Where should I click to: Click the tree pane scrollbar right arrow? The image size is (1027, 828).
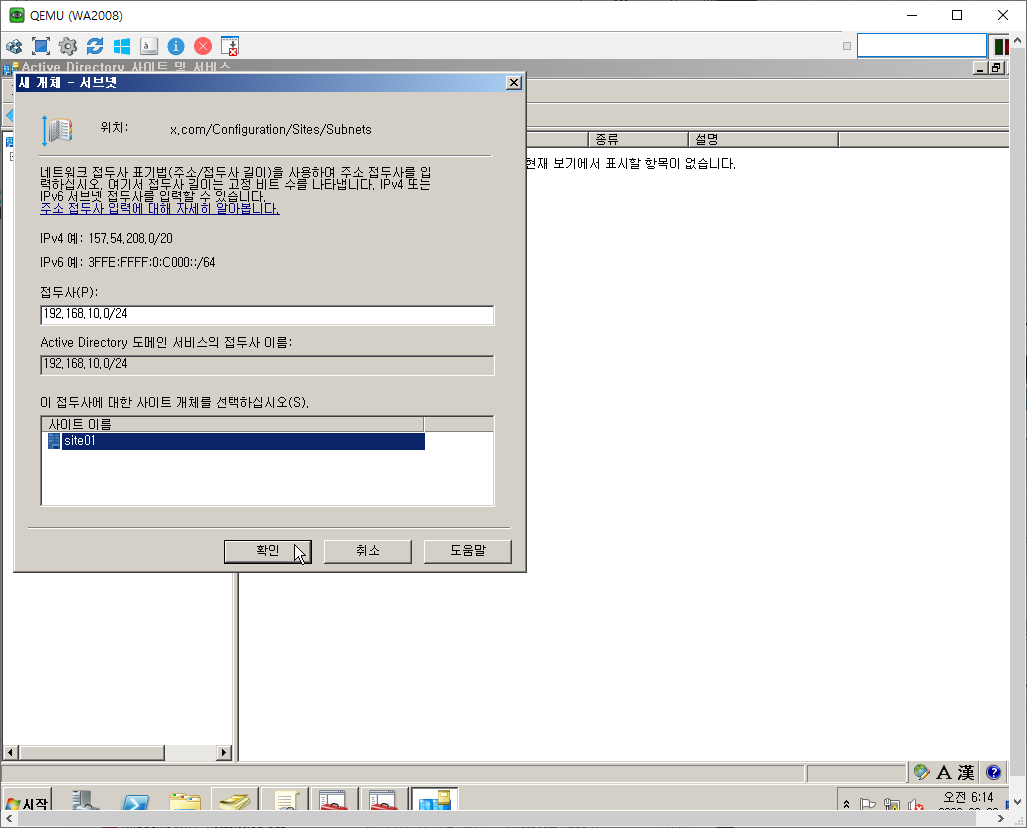click(x=224, y=753)
